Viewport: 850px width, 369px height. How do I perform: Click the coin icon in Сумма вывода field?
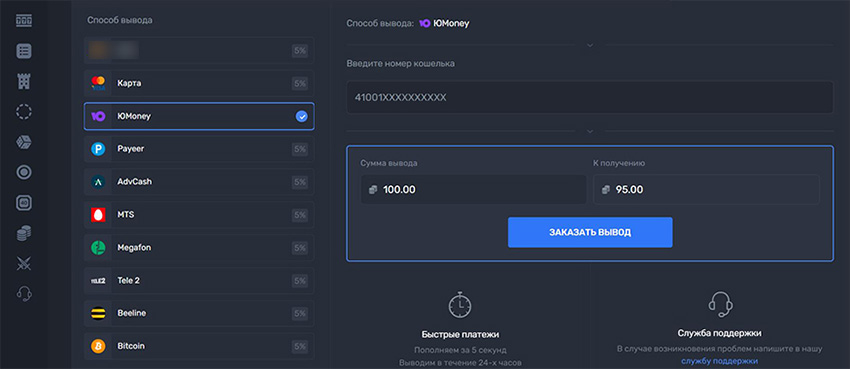(x=373, y=190)
